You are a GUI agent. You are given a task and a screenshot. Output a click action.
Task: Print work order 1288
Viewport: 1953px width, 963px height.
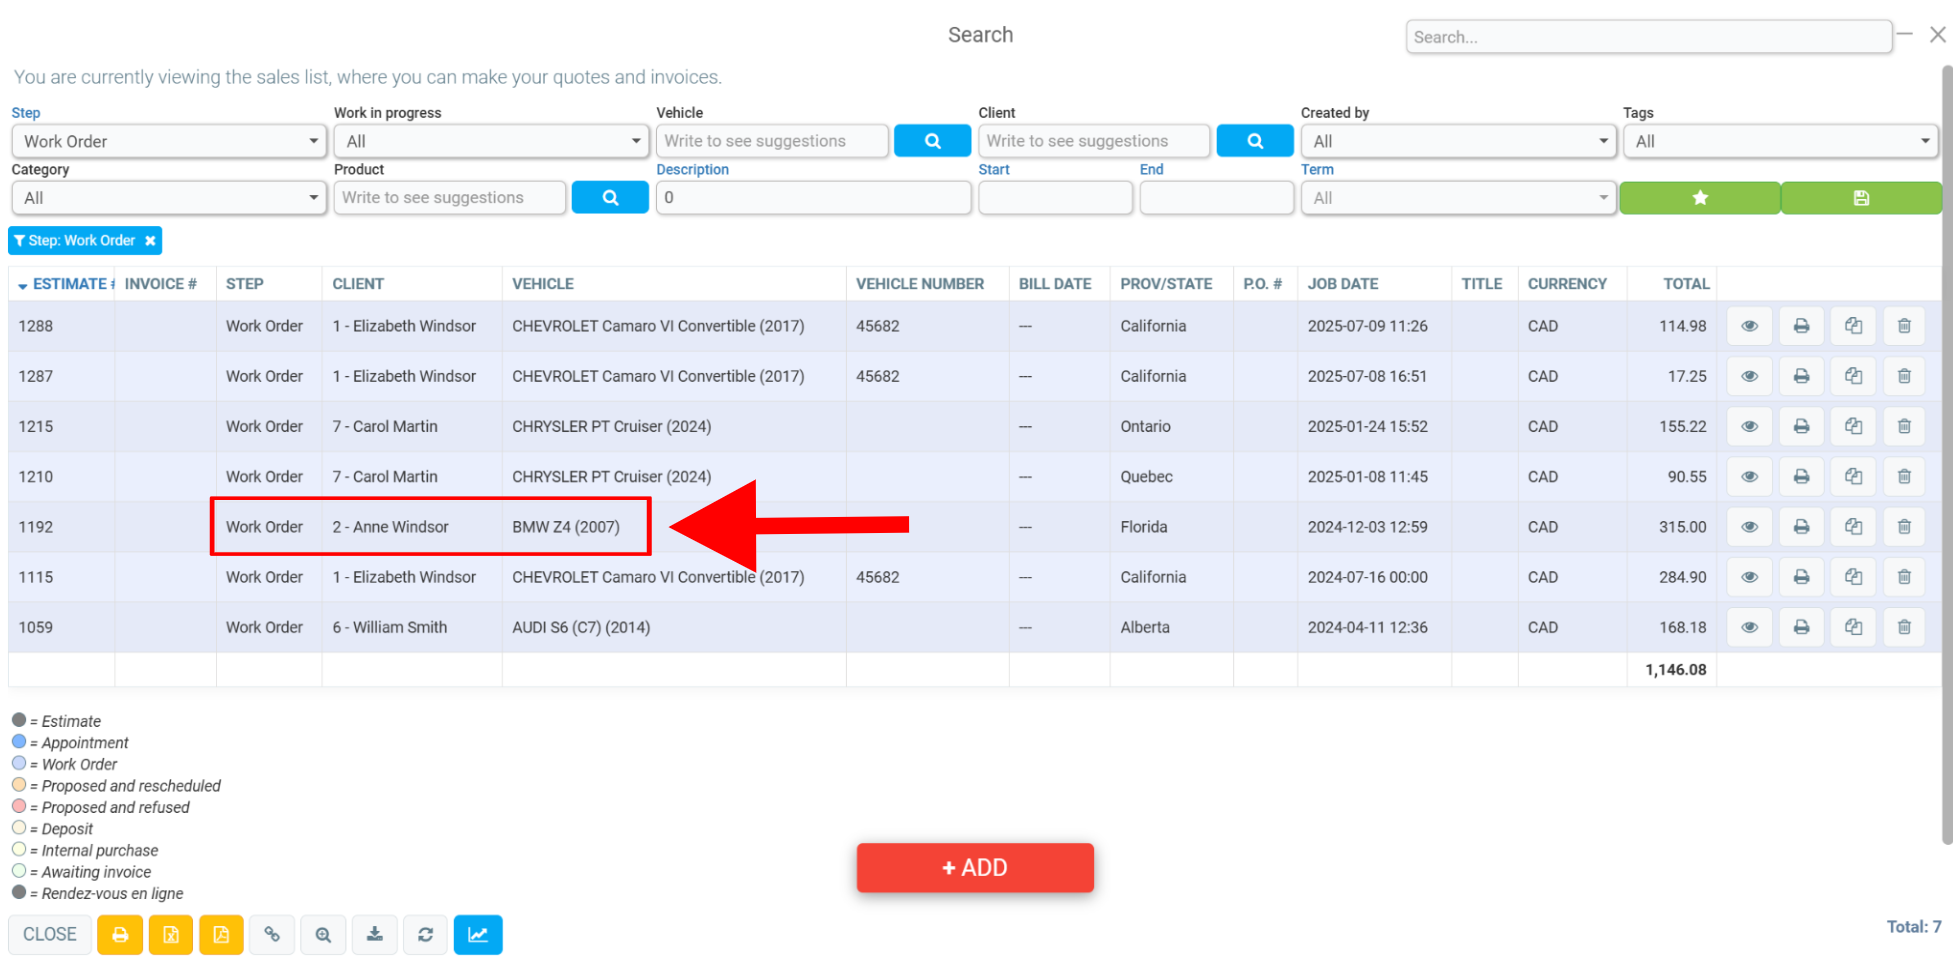click(x=1801, y=326)
